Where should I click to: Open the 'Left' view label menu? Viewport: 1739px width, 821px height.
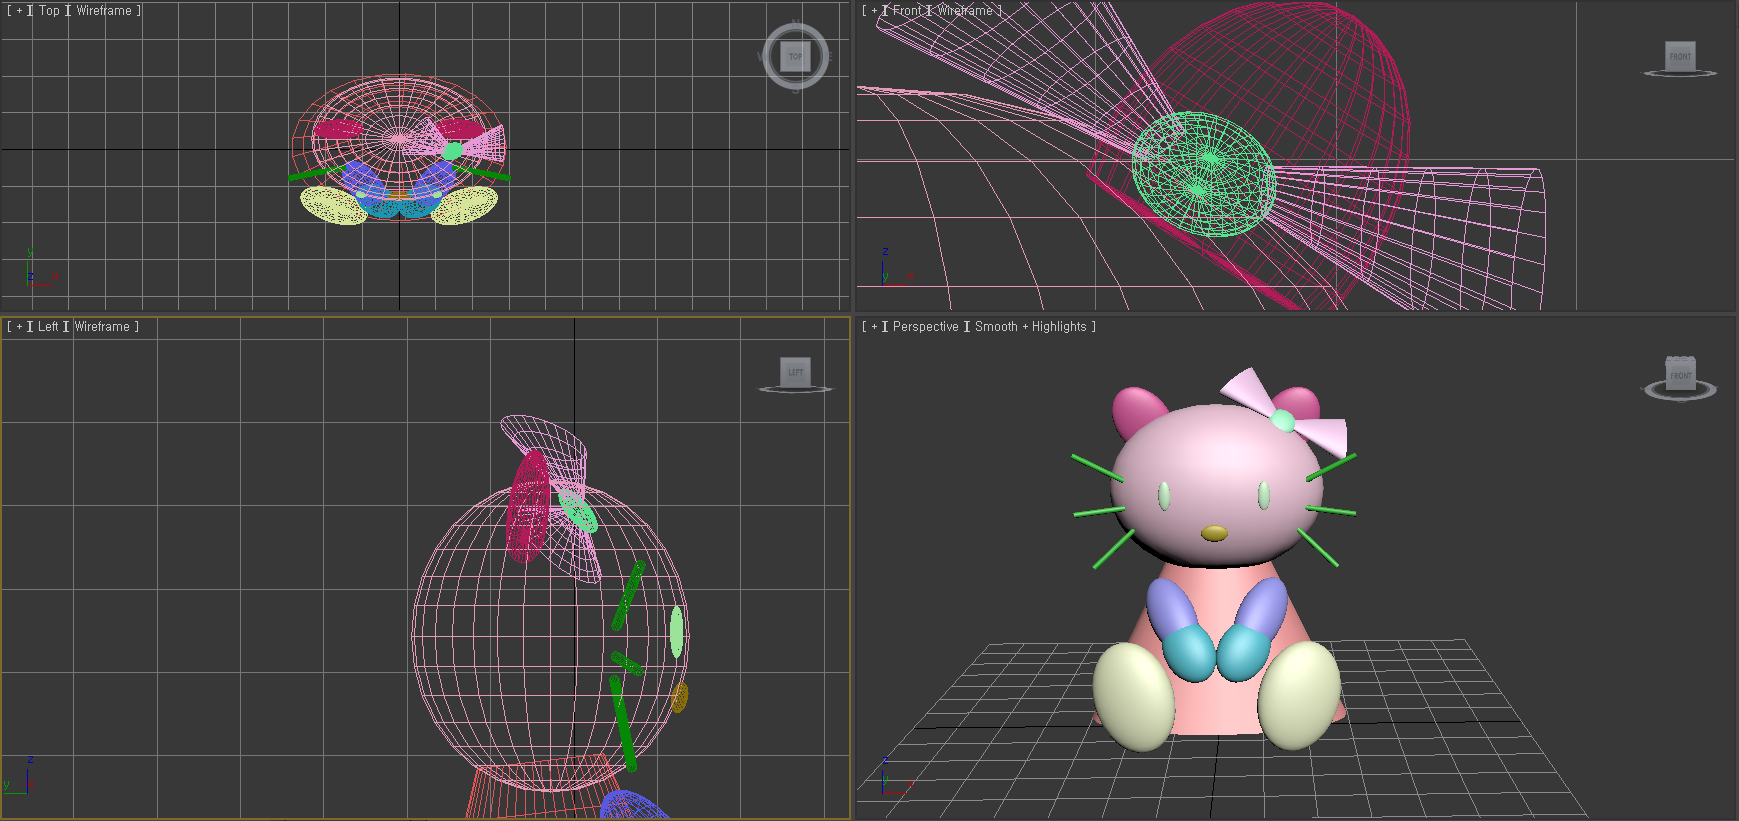(48, 327)
